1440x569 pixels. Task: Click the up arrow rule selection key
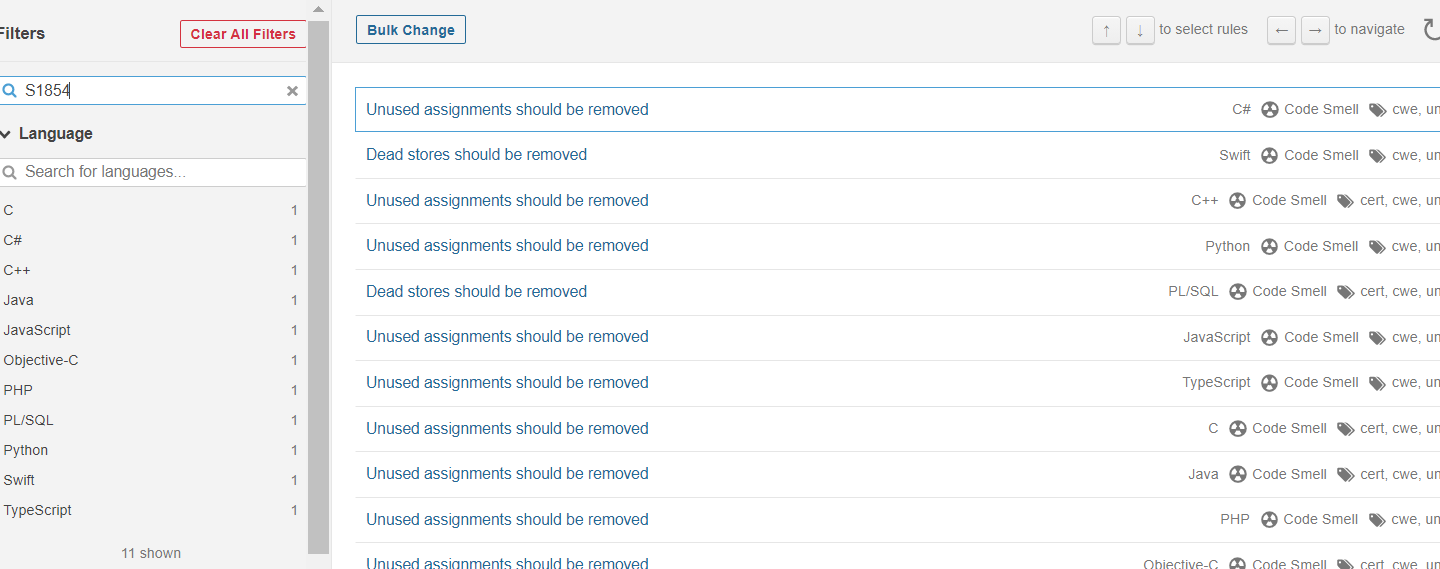[x=1106, y=30]
